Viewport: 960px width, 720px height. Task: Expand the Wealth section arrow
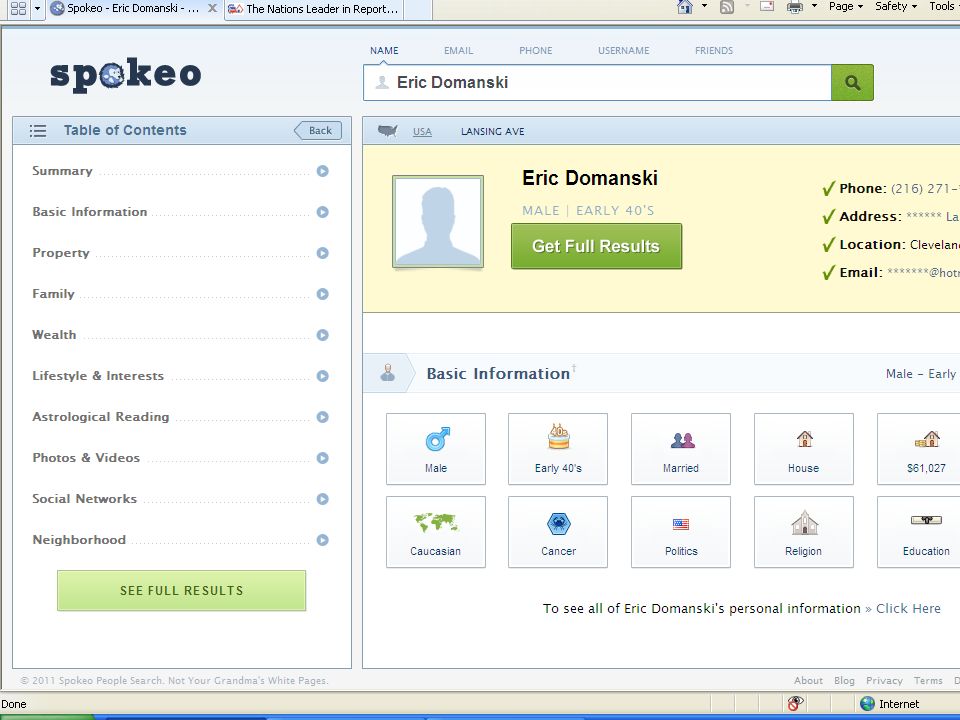pyautogui.click(x=323, y=335)
